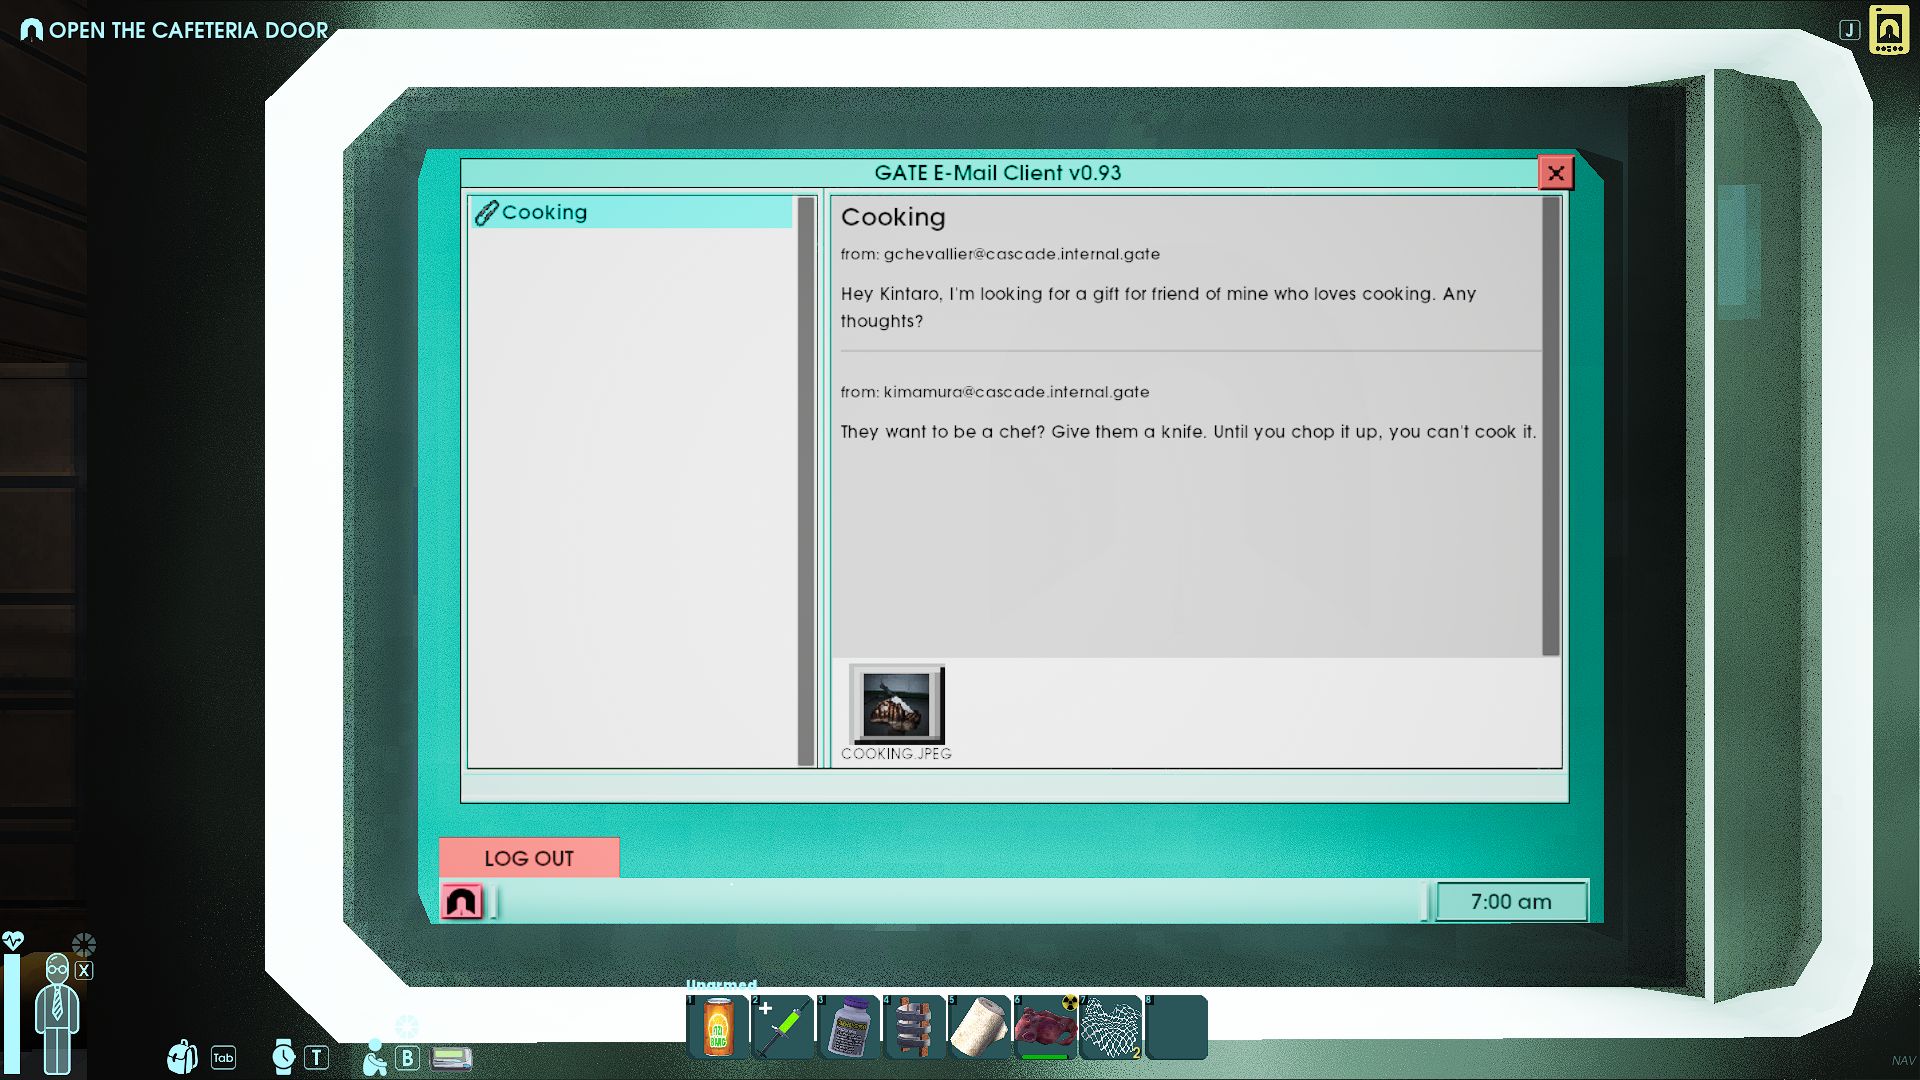
Task: Click the sitting person icon
Action: (375, 1058)
